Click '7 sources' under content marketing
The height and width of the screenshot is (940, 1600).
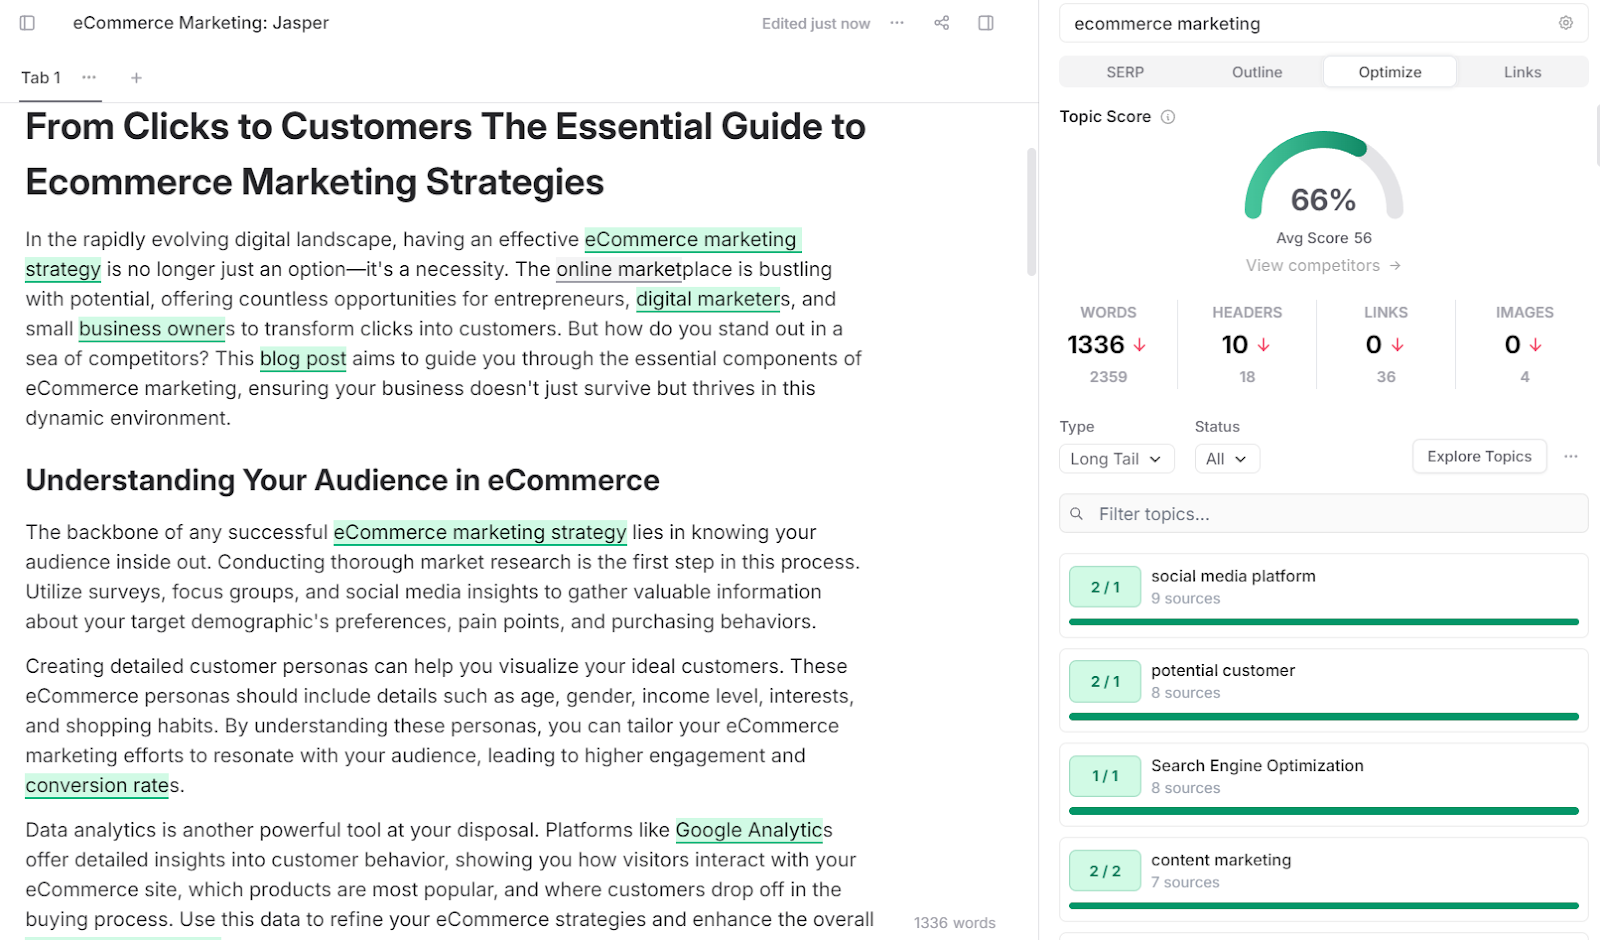pyautogui.click(x=1185, y=883)
